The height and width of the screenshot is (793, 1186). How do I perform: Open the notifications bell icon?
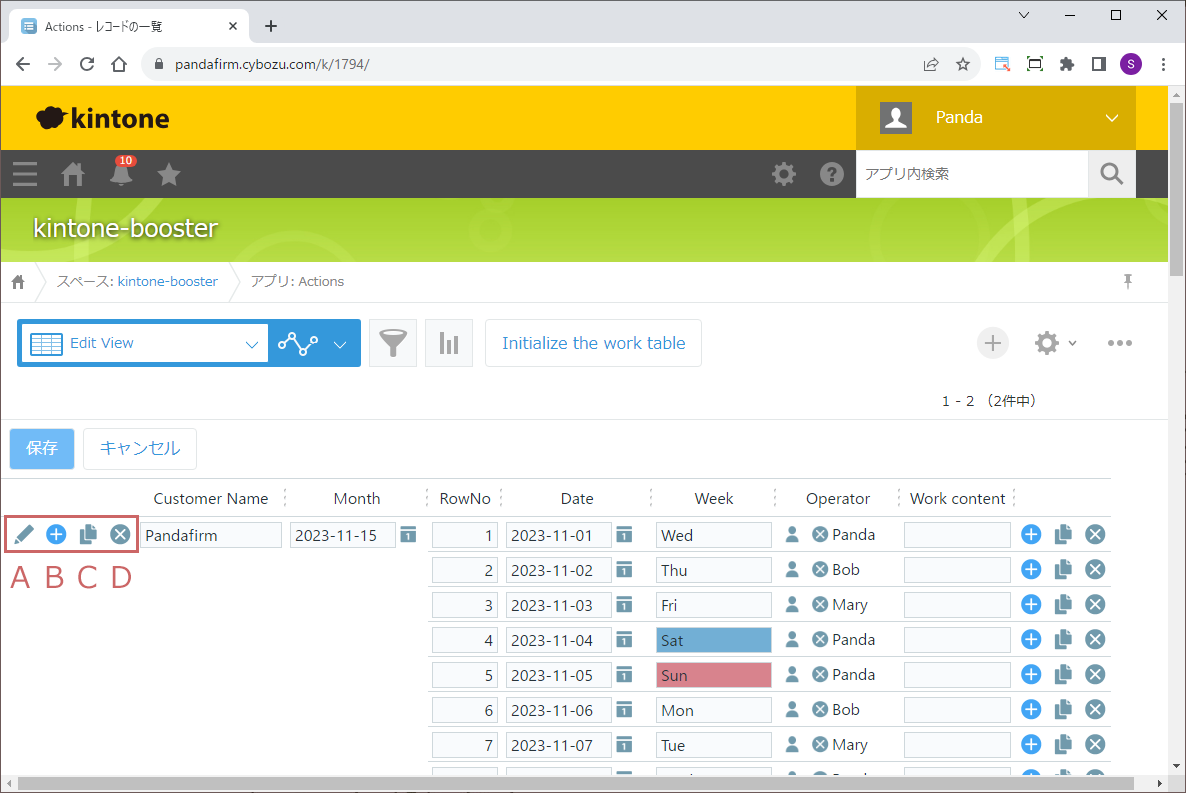(121, 175)
